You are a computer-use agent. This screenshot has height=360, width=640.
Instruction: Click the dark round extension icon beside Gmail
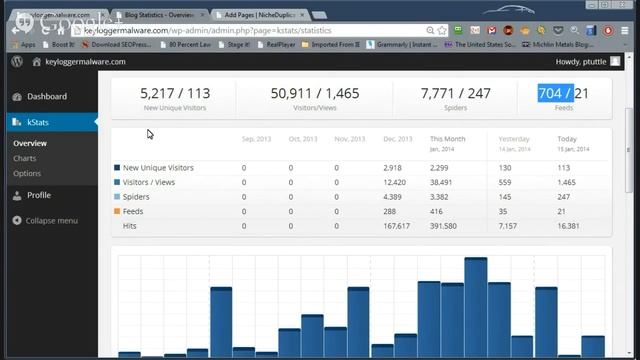pos(508,30)
